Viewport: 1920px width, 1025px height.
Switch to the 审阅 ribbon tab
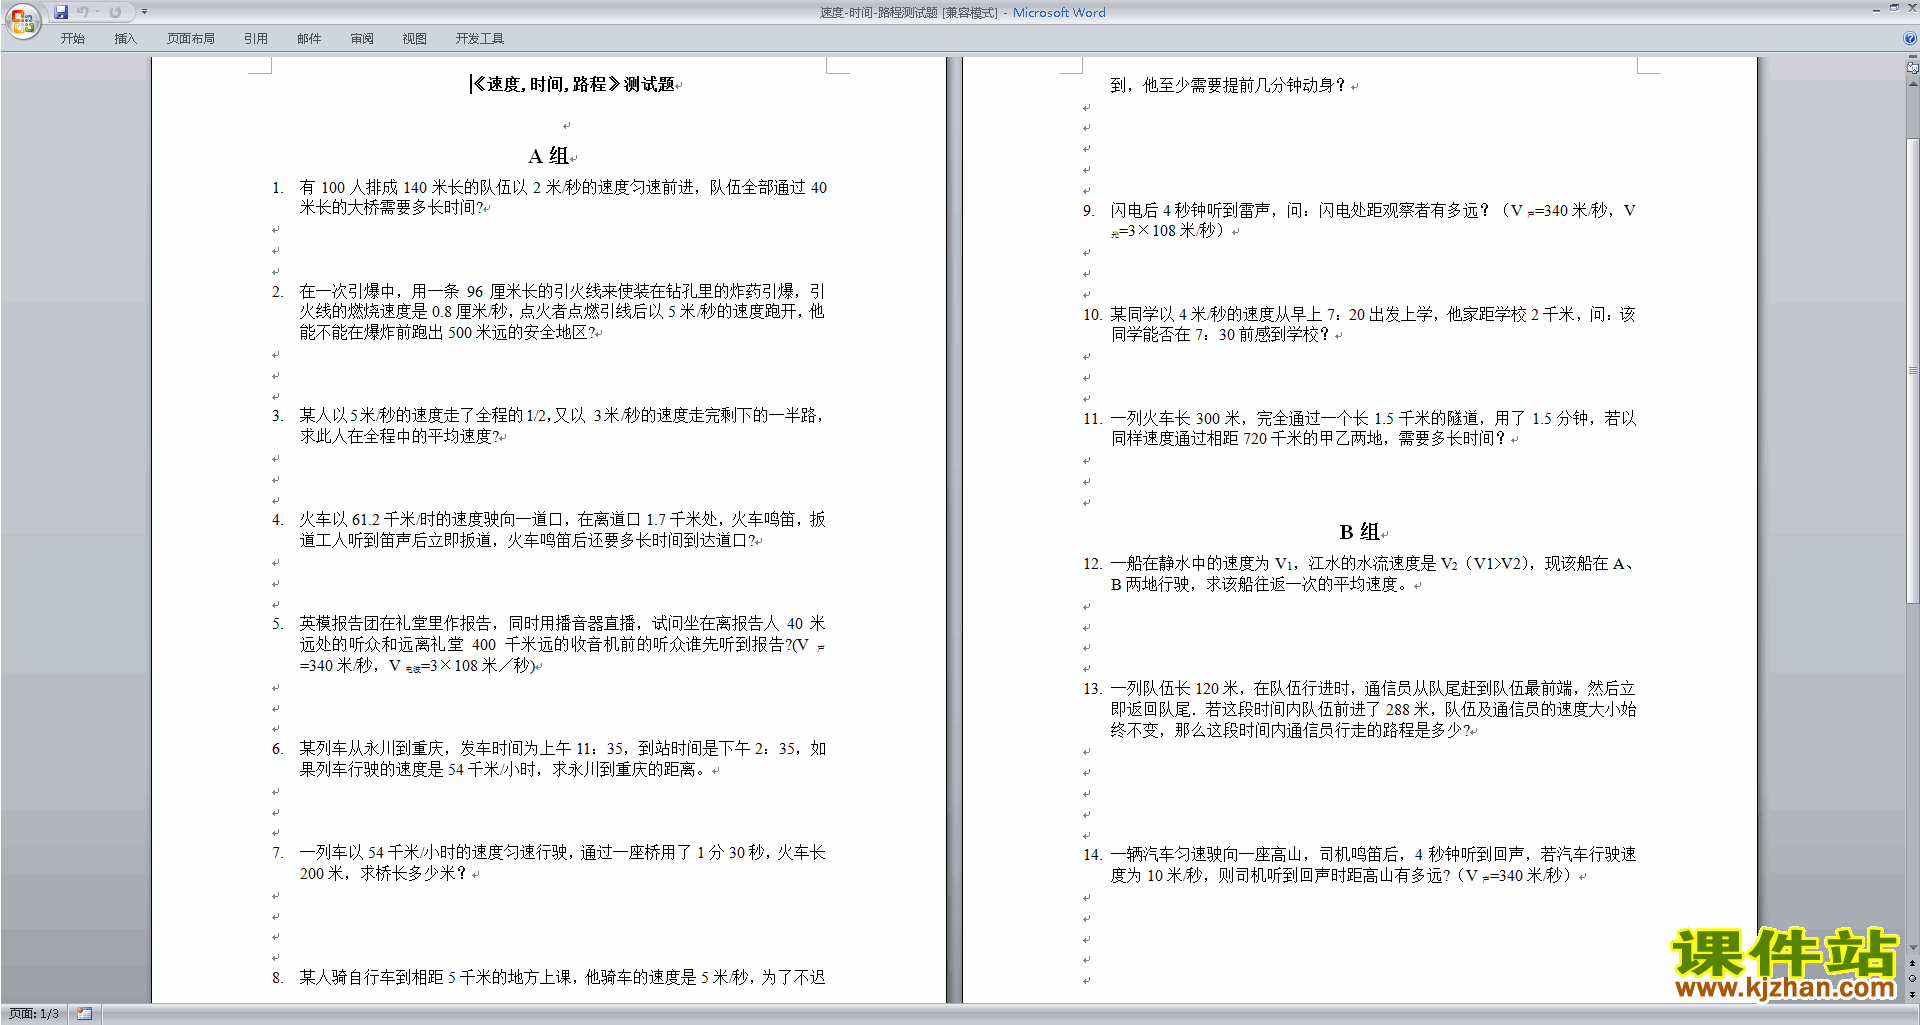click(x=362, y=38)
